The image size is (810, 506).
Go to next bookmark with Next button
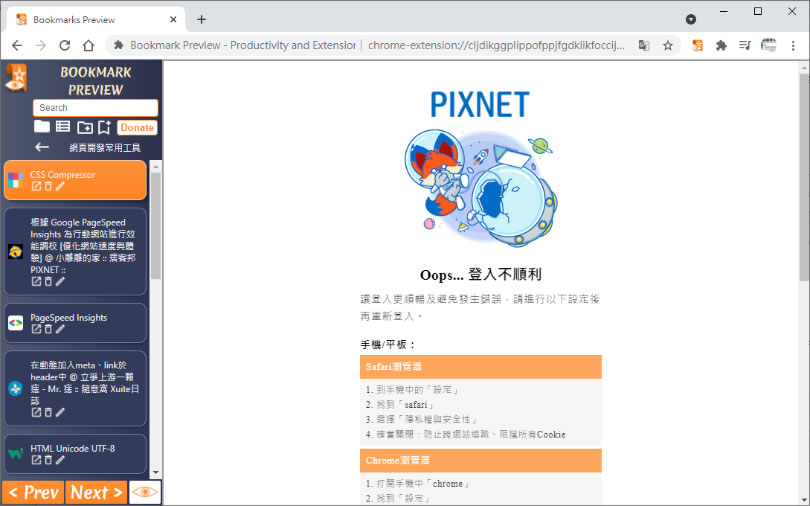pos(96,493)
